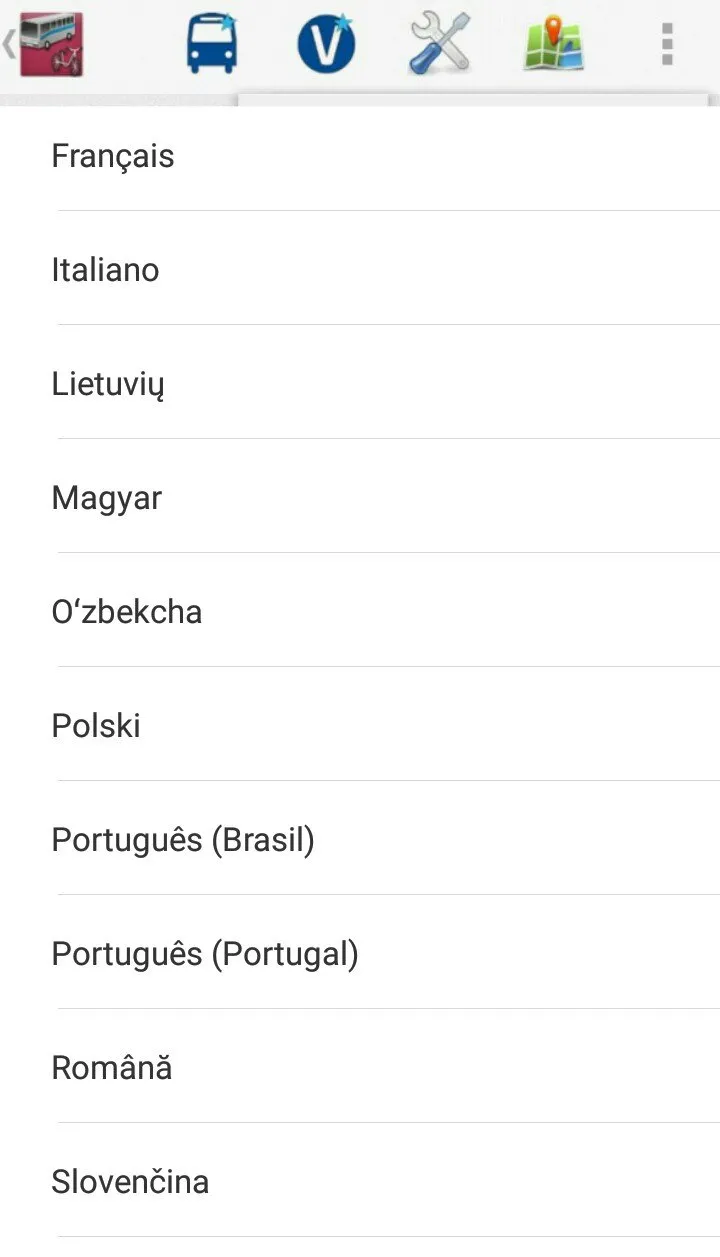
Task: Open the three-dot overflow menu
Action: coord(667,44)
